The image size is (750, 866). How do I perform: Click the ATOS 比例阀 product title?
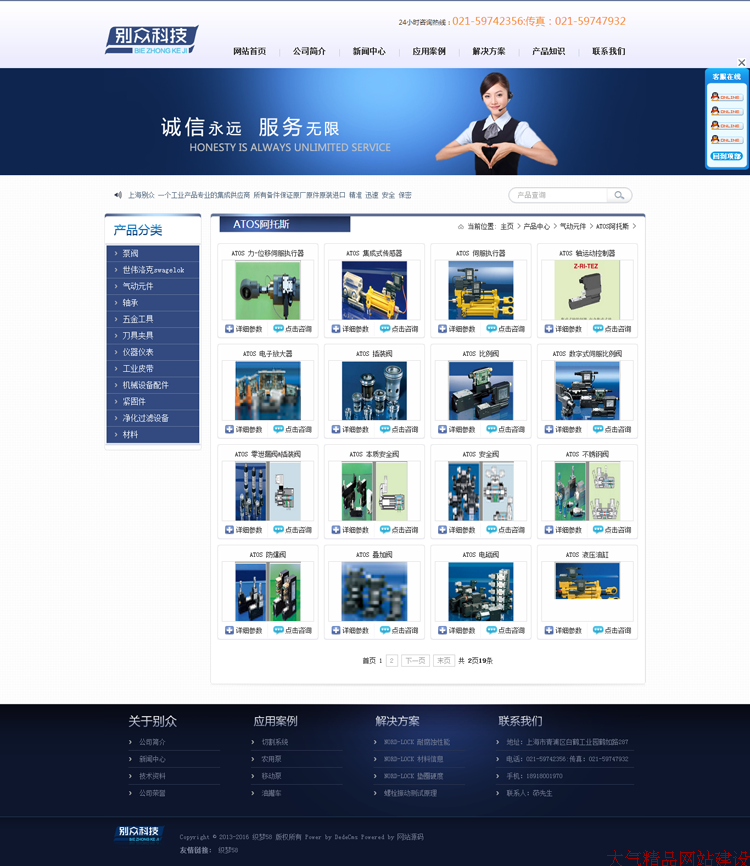click(x=480, y=354)
